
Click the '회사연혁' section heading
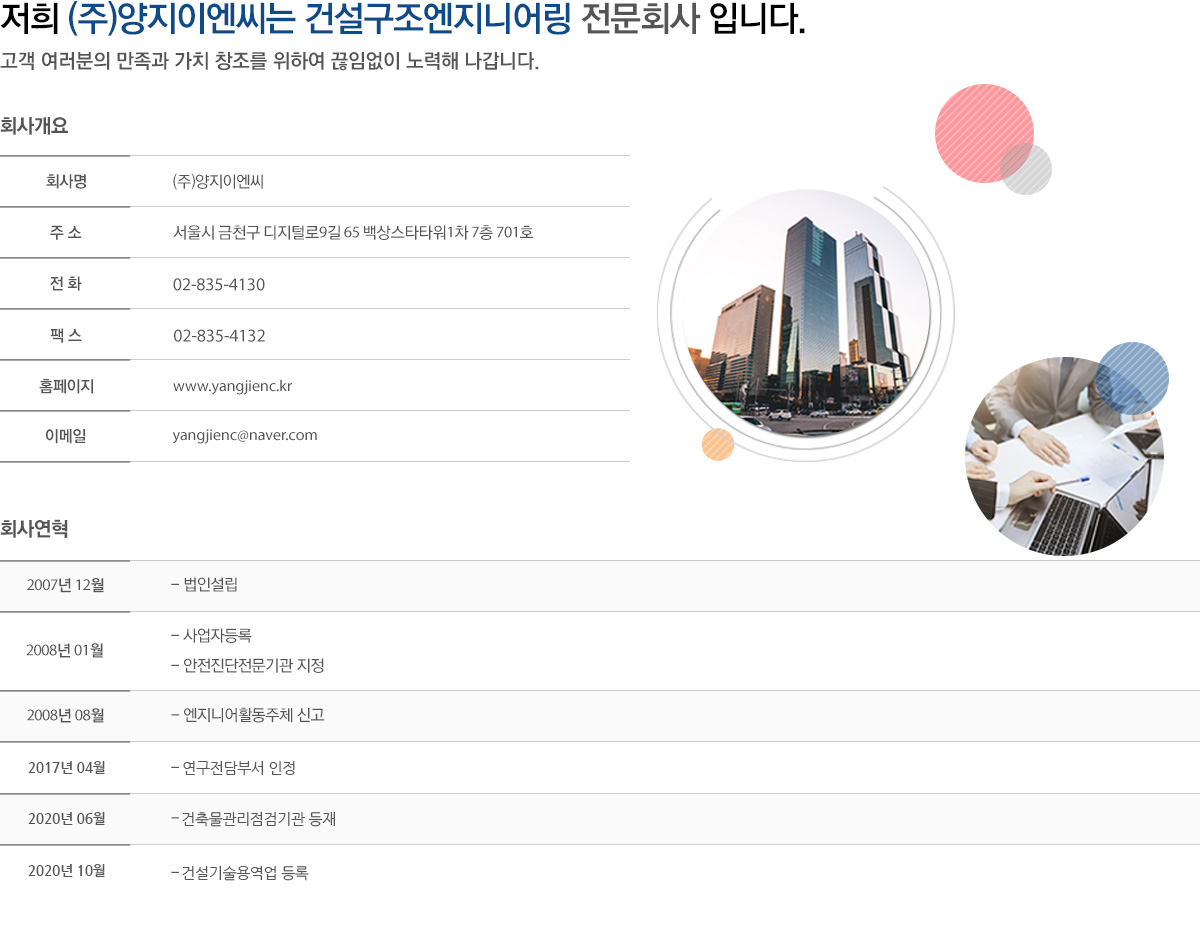point(34,528)
